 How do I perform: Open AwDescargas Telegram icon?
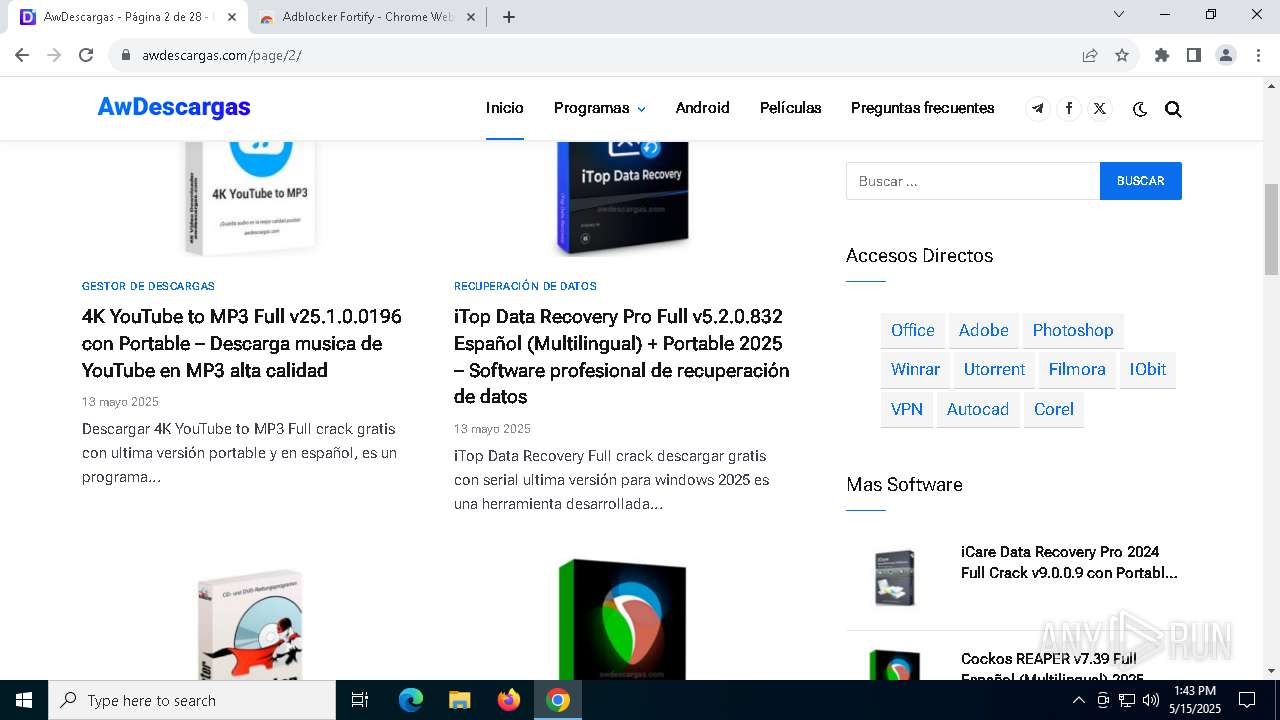(x=1038, y=109)
